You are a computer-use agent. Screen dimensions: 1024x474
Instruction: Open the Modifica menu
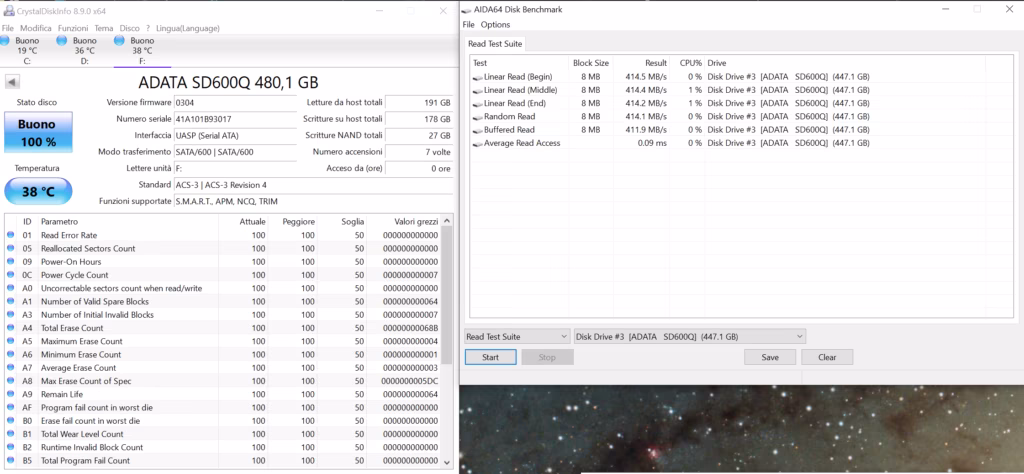click(36, 28)
